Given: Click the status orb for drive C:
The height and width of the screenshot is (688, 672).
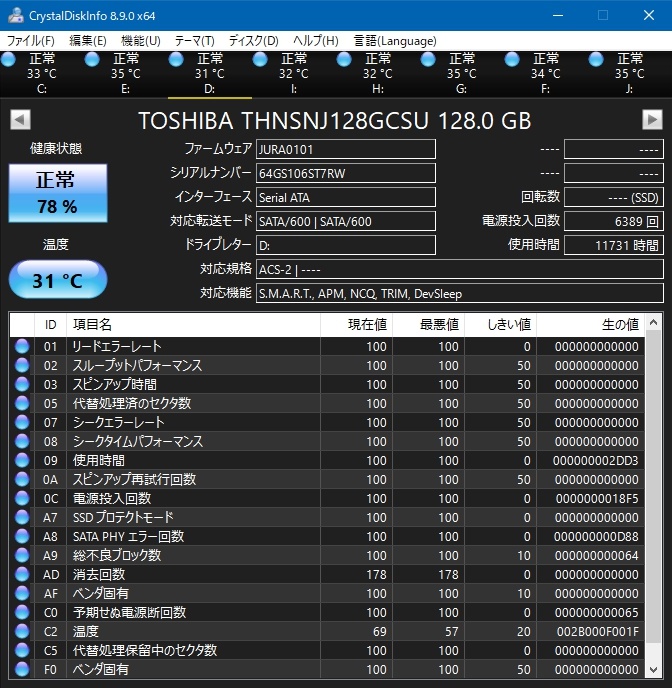Looking at the screenshot, I should [x=9, y=60].
